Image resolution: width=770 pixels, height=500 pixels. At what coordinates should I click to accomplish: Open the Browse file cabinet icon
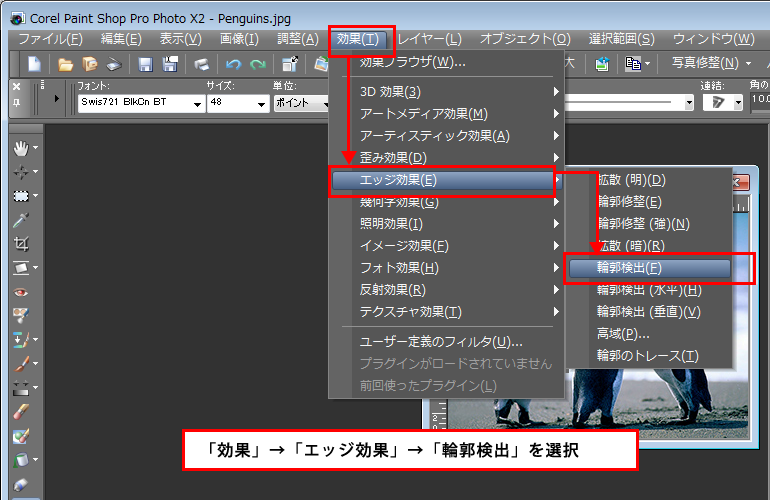click(x=90, y=64)
